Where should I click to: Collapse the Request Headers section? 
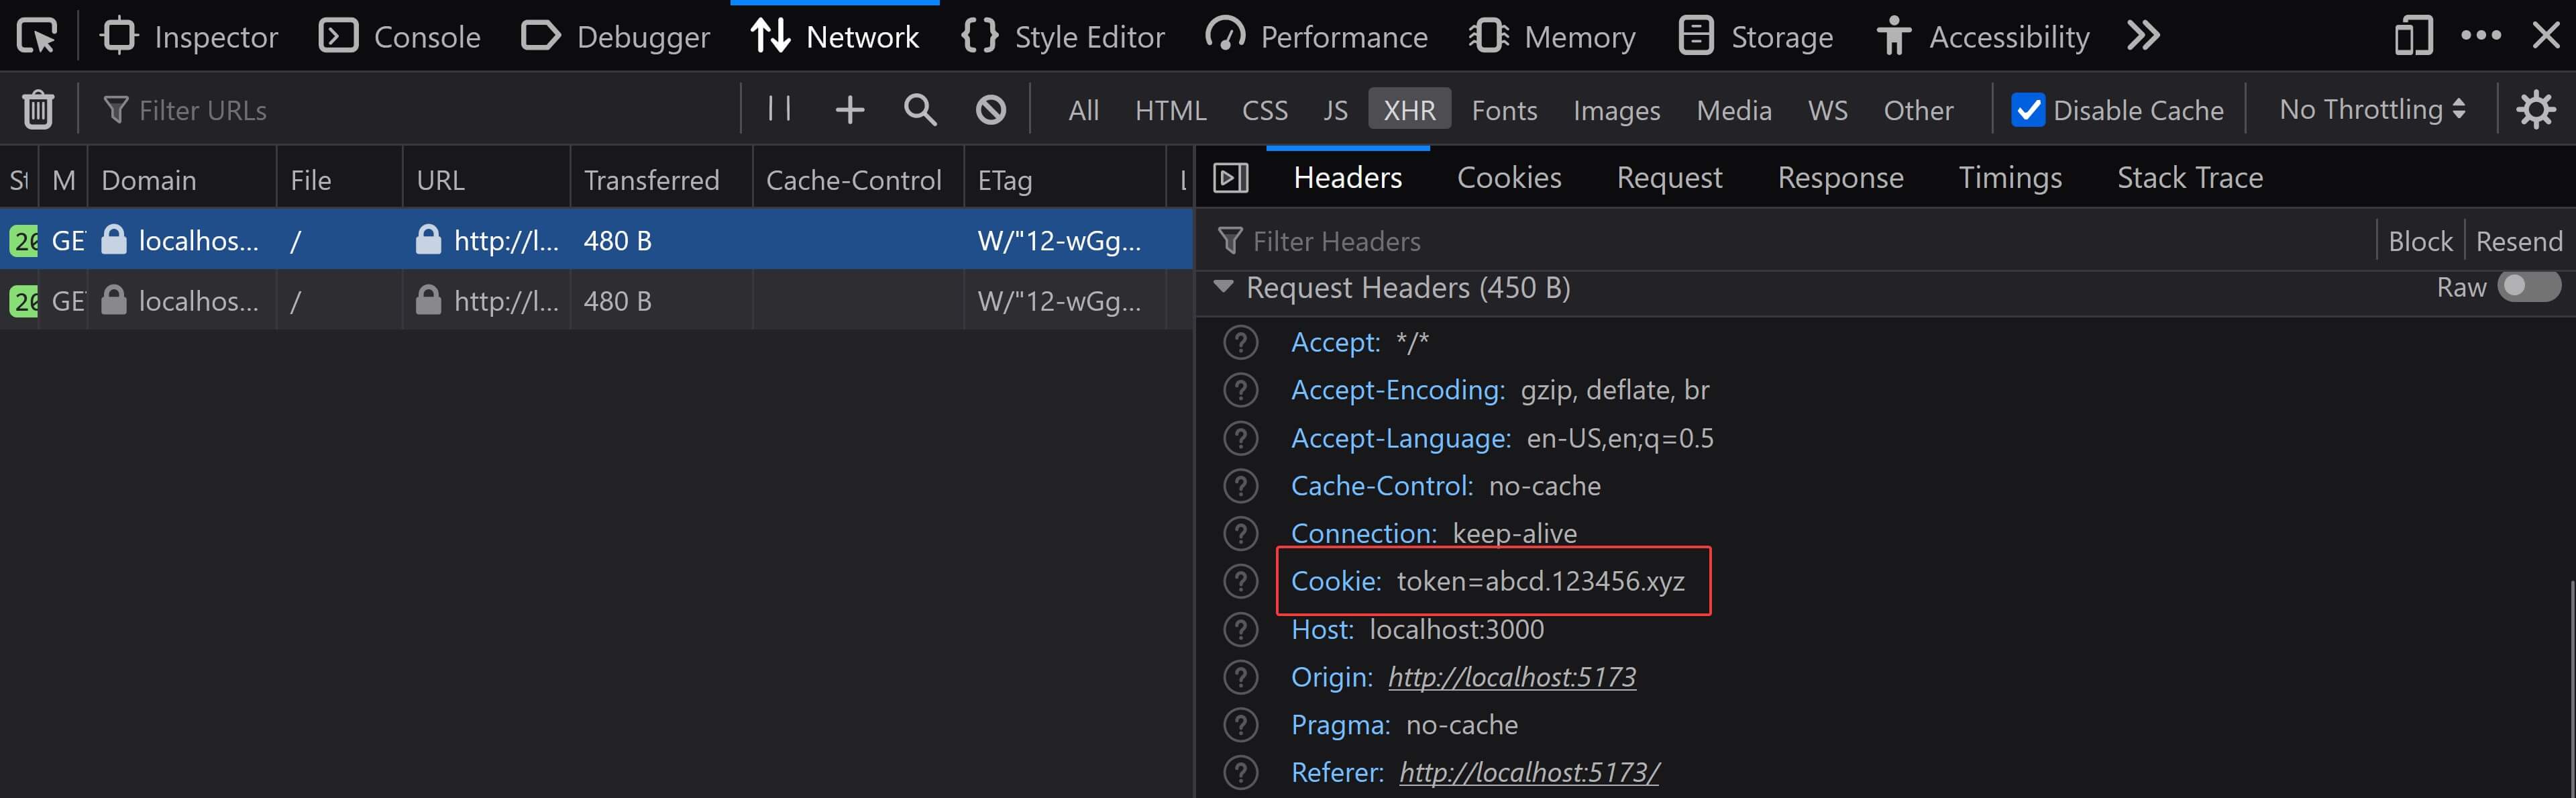click(1222, 287)
